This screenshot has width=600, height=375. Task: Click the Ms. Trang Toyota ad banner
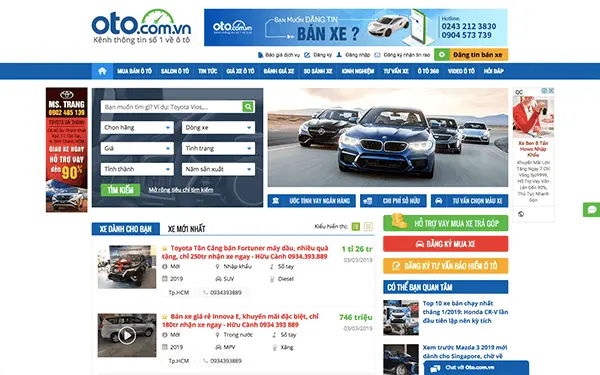pyautogui.click(x=67, y=150)
